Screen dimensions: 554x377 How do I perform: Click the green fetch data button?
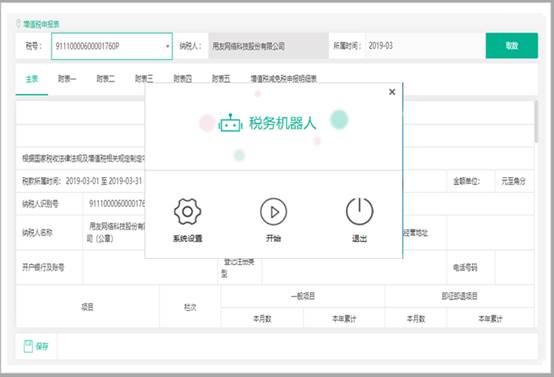click(512, 46)
